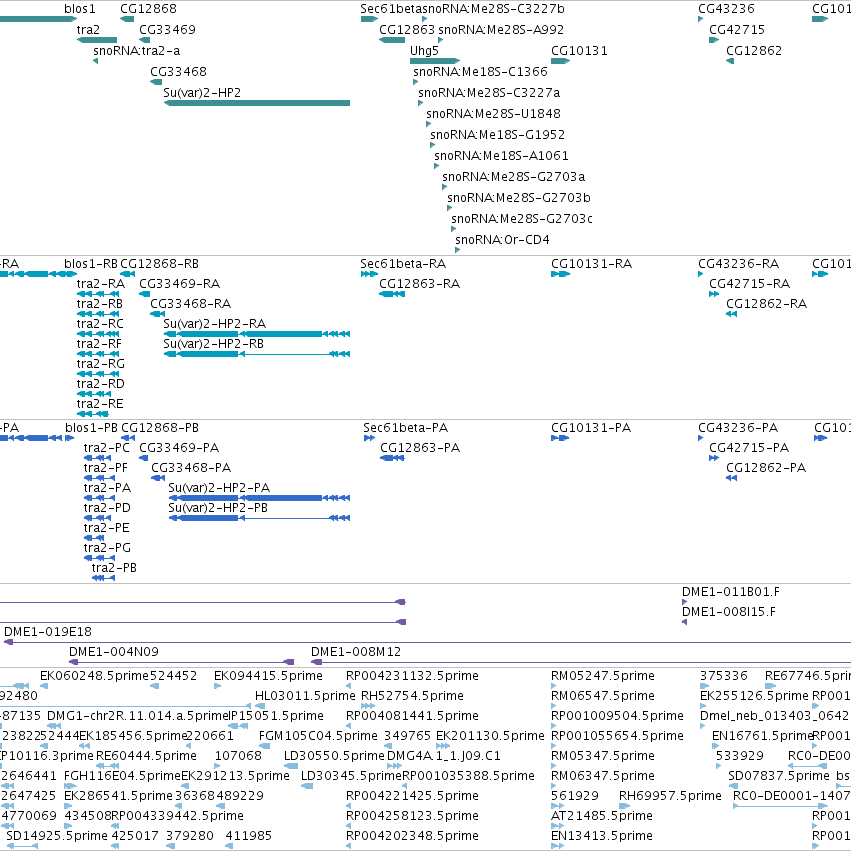Click snoRNA:Me28S-A992 label
This screenshot has height=851, width=851.
point(500,30)
